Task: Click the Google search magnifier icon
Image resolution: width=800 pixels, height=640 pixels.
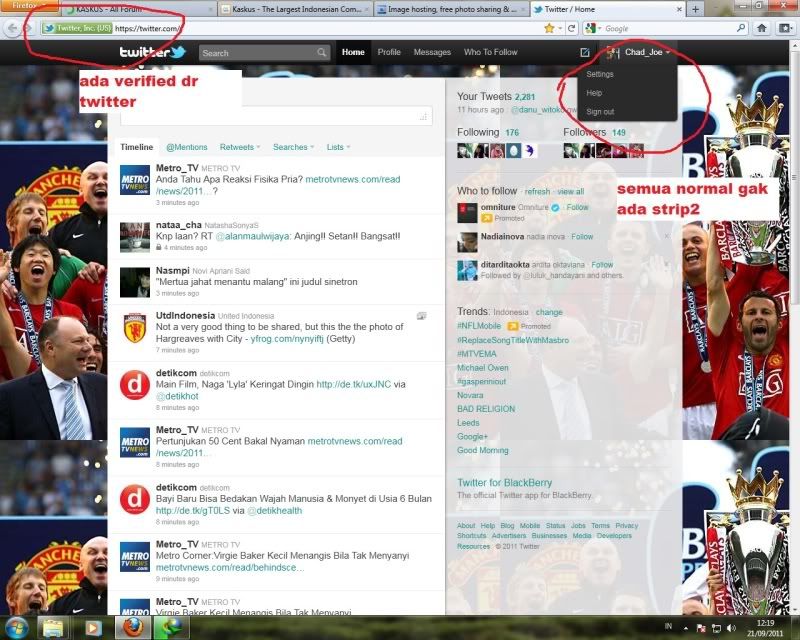Action: pyautogui.click(x=741, y=28)
